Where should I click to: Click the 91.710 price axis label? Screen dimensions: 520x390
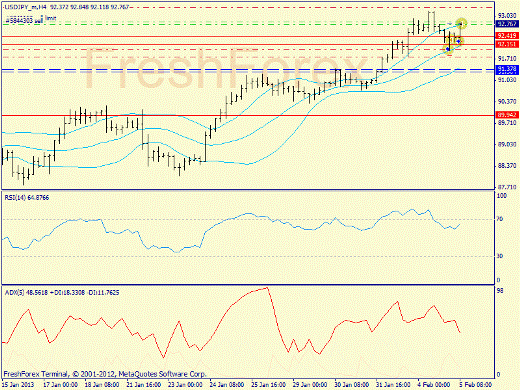coord(506,59)
